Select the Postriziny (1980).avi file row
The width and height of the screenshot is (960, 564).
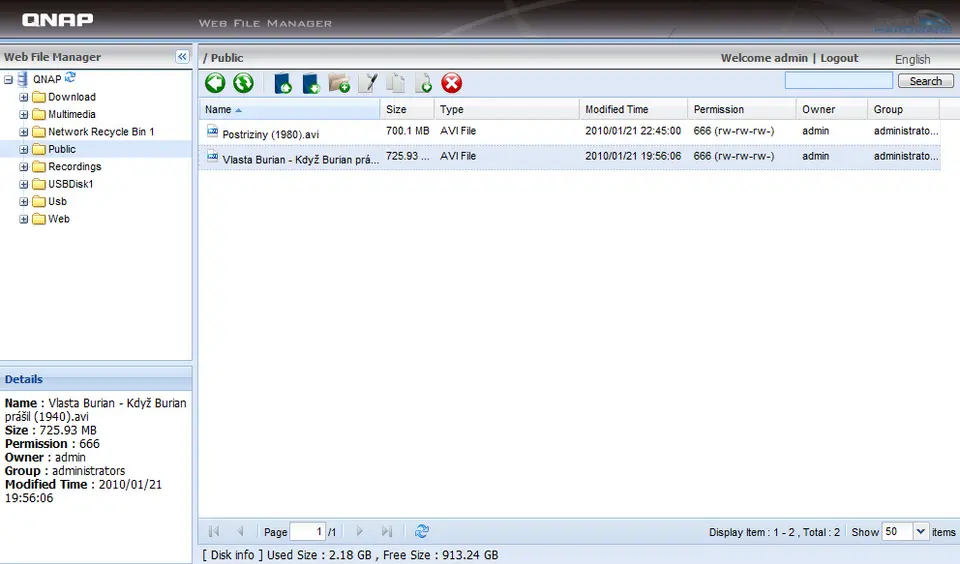[271, 133]
